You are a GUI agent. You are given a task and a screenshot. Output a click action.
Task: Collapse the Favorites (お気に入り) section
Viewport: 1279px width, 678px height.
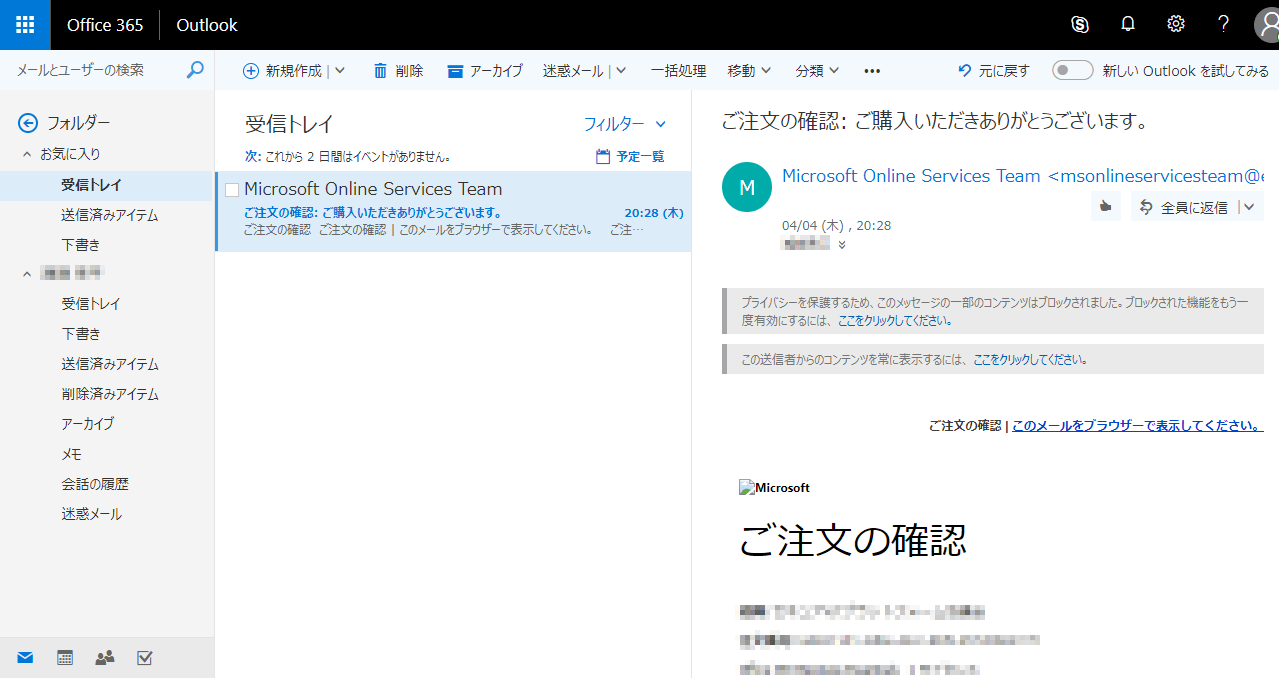pos(27,155)
